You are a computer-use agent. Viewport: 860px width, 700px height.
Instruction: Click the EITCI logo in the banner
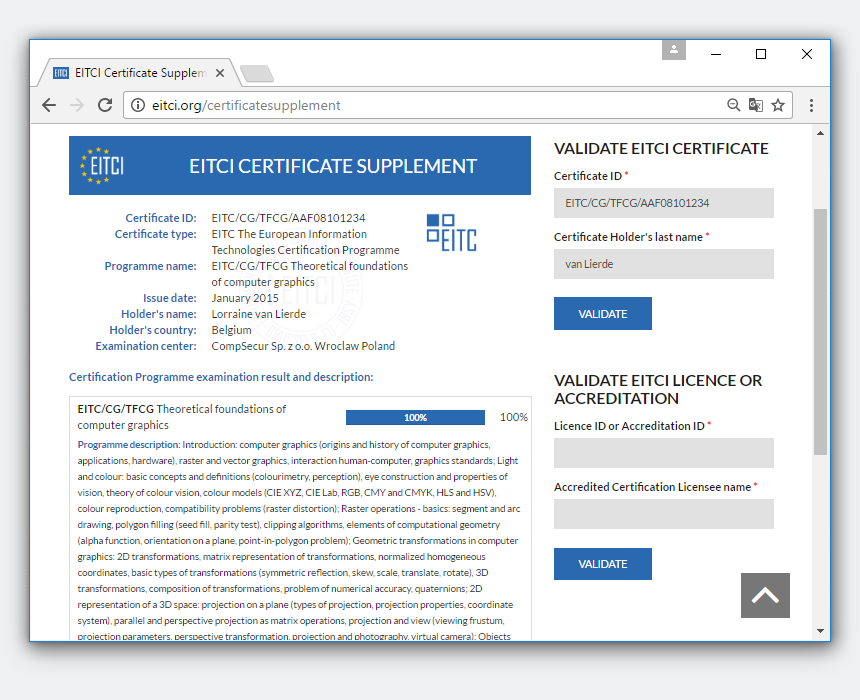pyautogui.click(x=101, y=166)
